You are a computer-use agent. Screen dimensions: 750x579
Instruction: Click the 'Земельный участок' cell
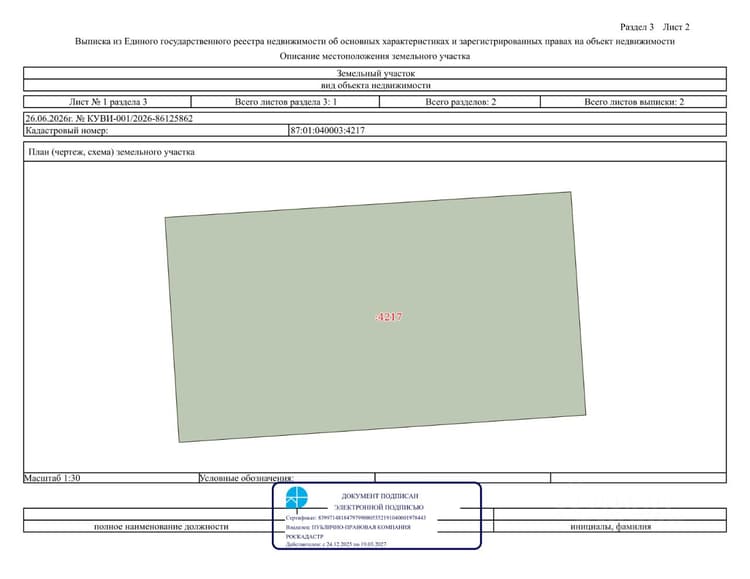[x=375, y=73]
